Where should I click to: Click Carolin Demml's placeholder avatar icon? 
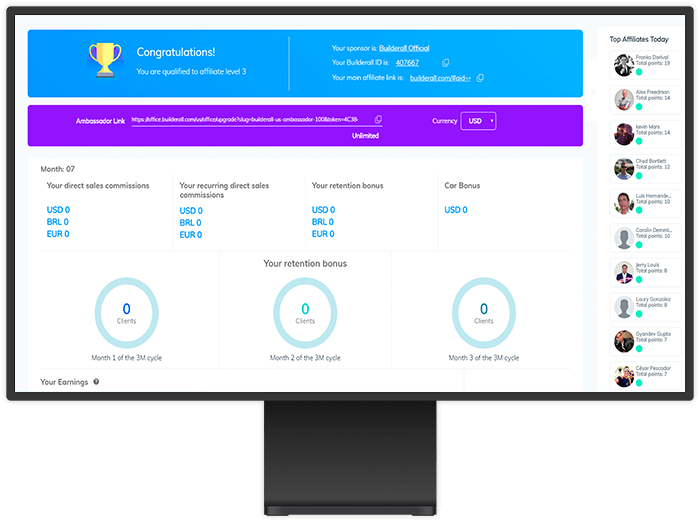tap(622, 237)
